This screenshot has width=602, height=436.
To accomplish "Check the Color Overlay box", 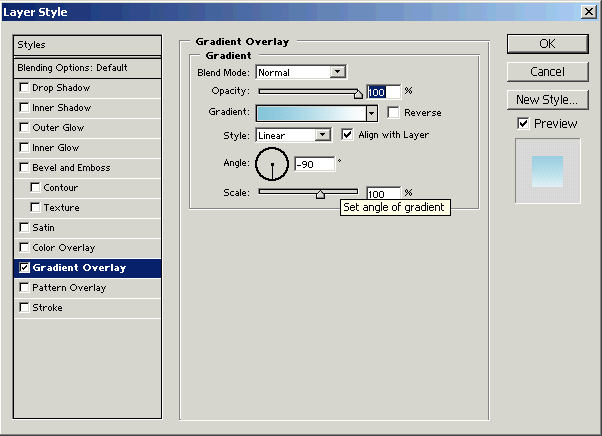I will (24, 248).
